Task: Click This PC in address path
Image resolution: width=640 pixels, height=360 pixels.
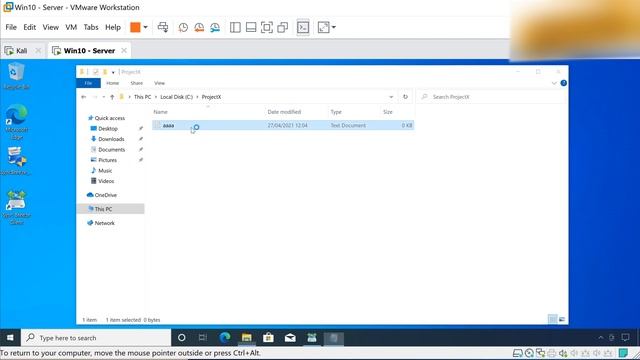Action: (142, 97)
